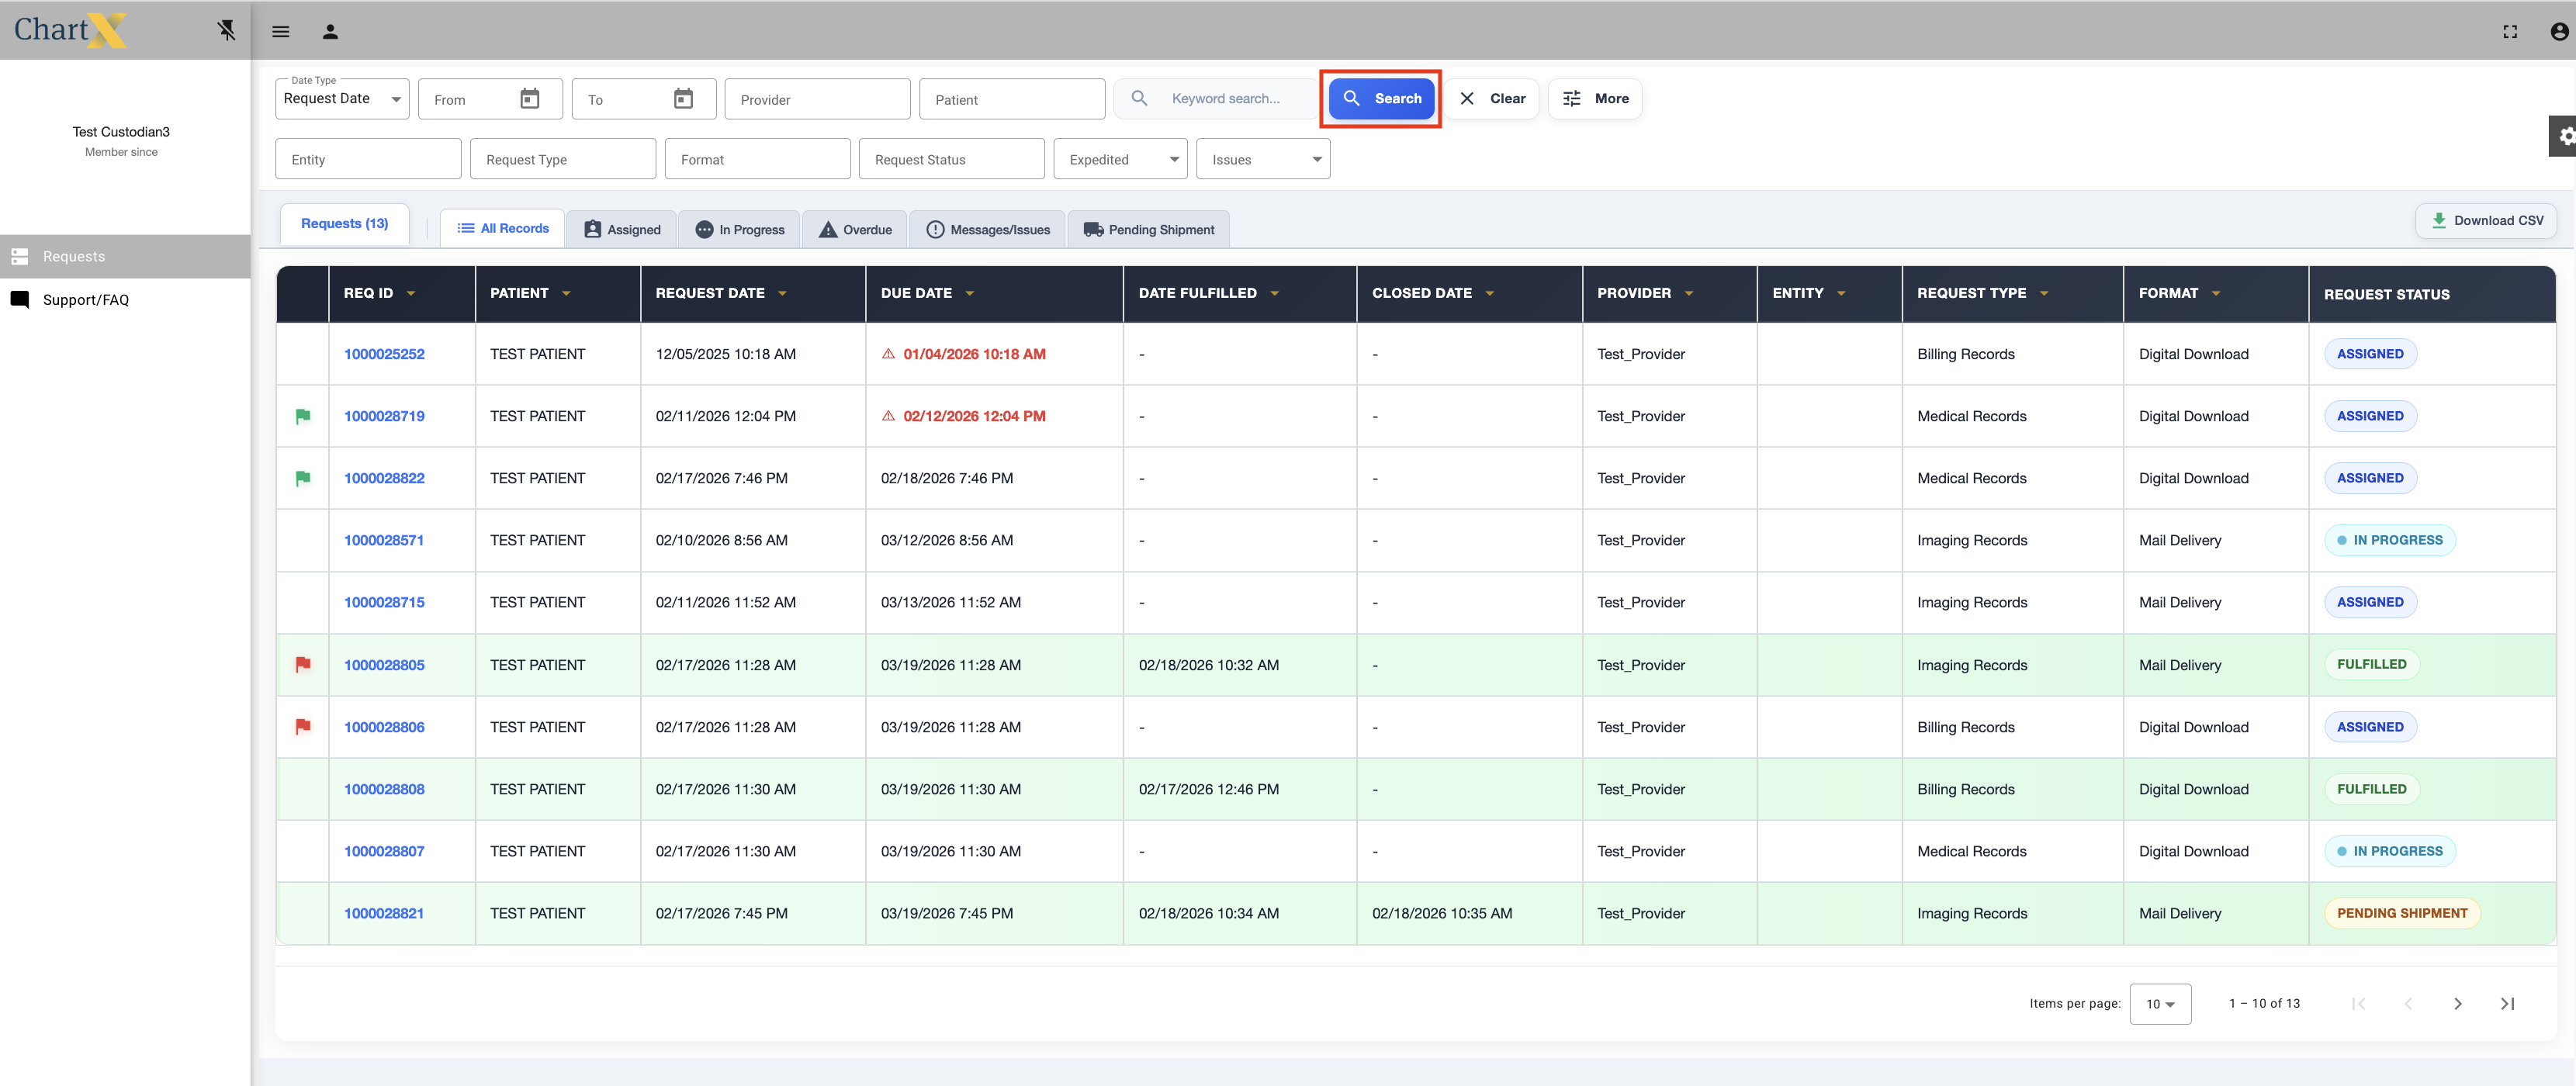
Task: Click red flag on request 1000028806
Action: tap(303, 727)
